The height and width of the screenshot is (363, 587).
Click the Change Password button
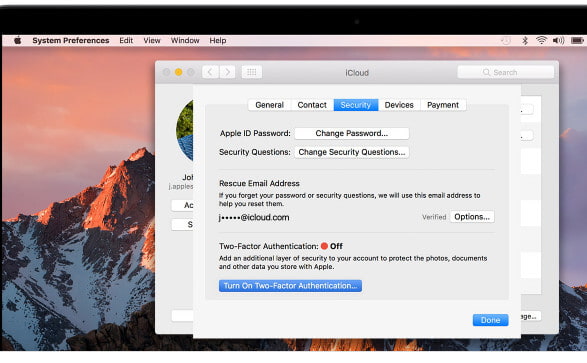coord(352,133)
